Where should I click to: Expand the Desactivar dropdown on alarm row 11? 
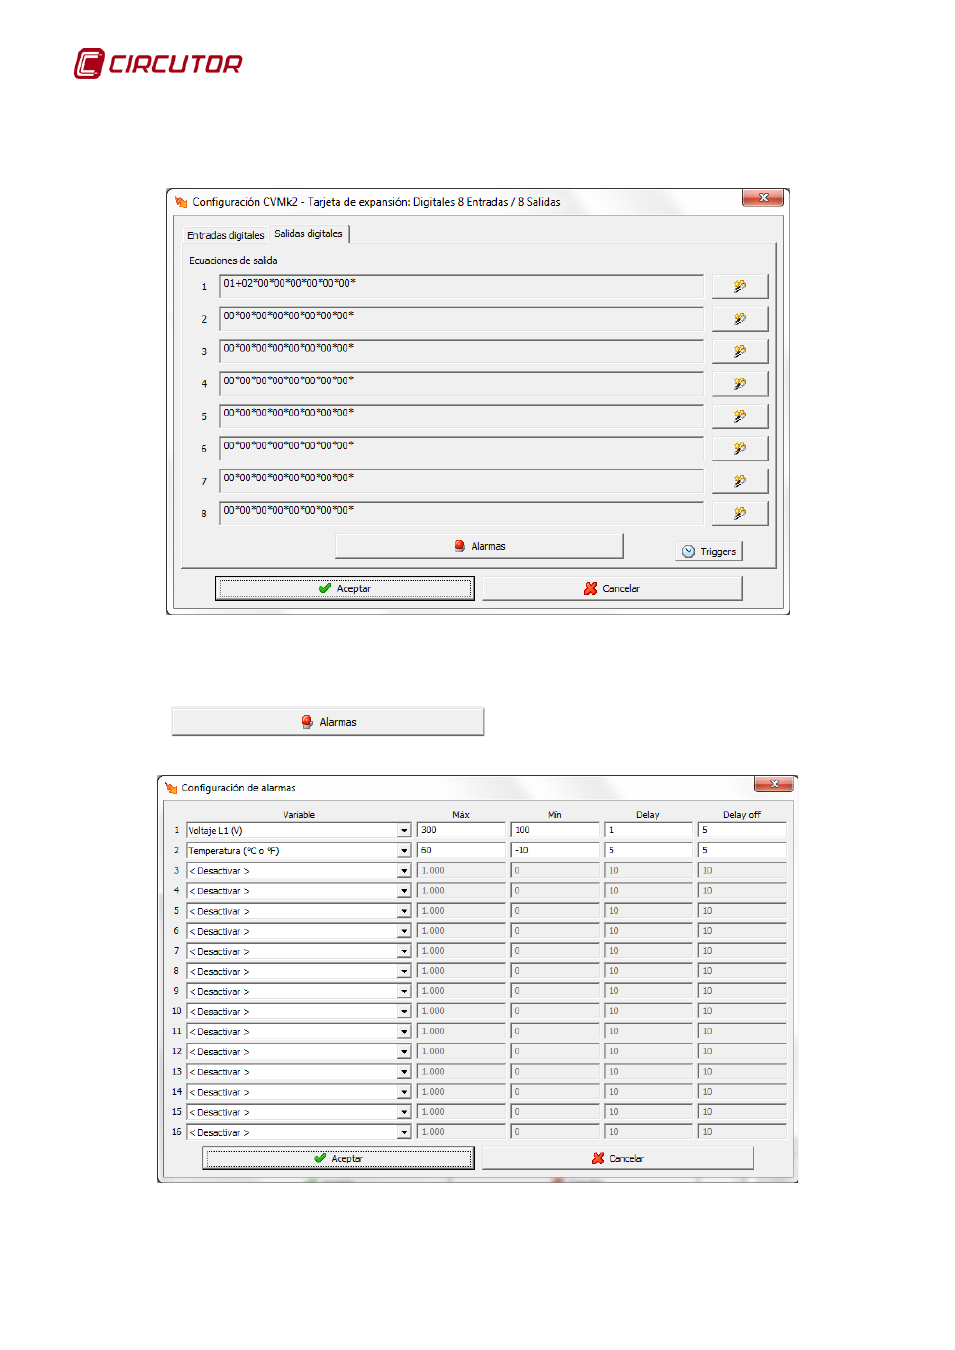pyautogui.click(x=404, y=1031)
